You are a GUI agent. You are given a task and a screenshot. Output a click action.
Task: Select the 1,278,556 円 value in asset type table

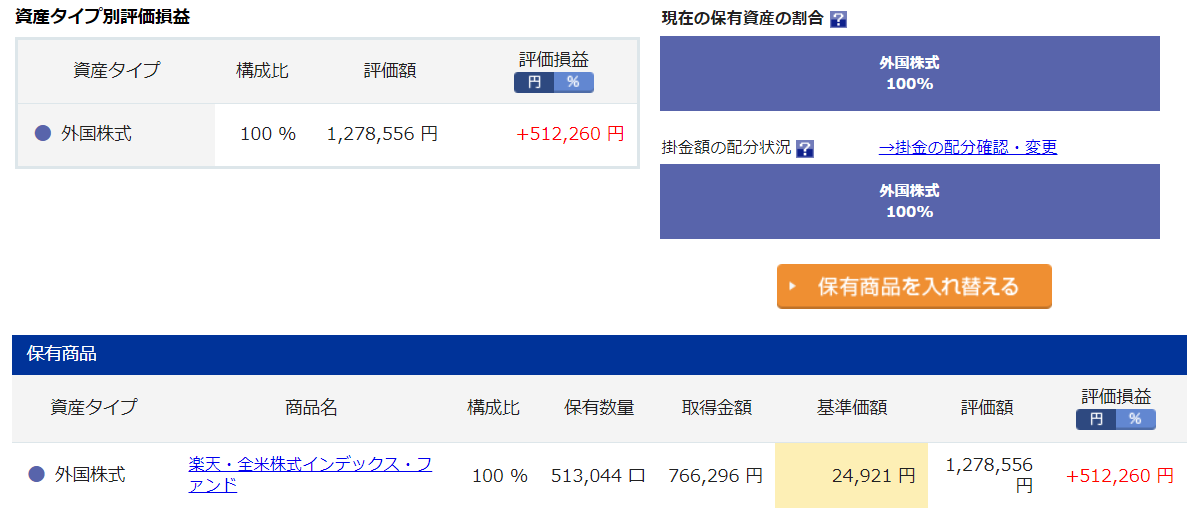pyautogui.click(x=382, y=134)
